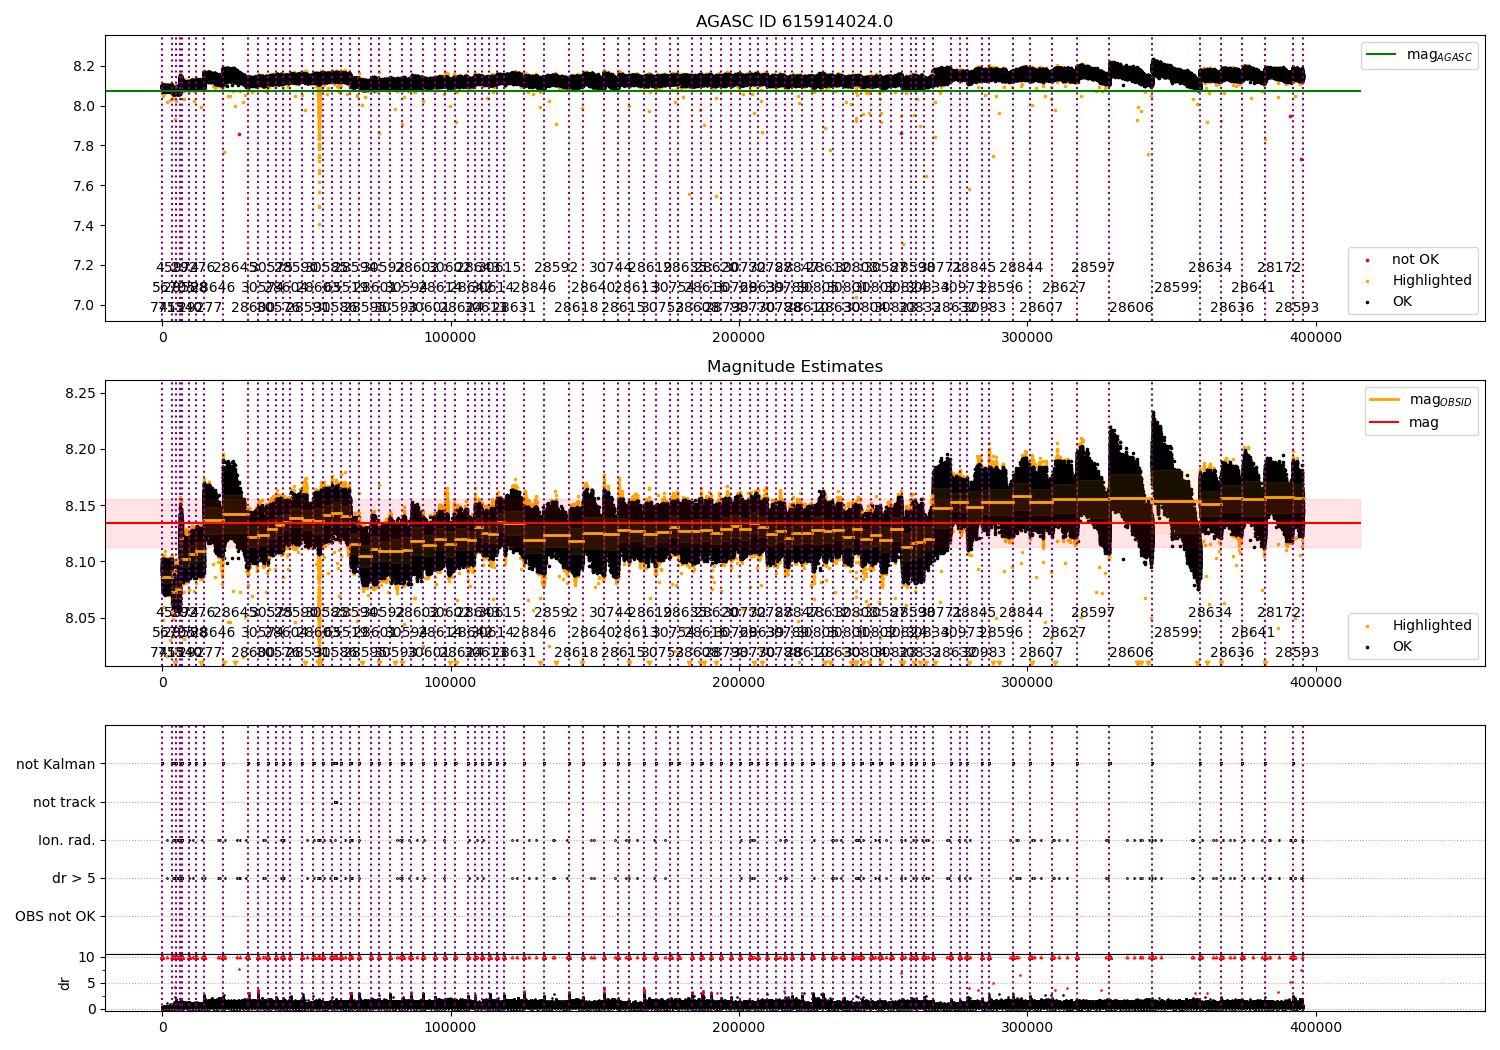Click the orange line sample beside mag OBSID
Screen dimensions: 1500x1050
click(1385, 400)
